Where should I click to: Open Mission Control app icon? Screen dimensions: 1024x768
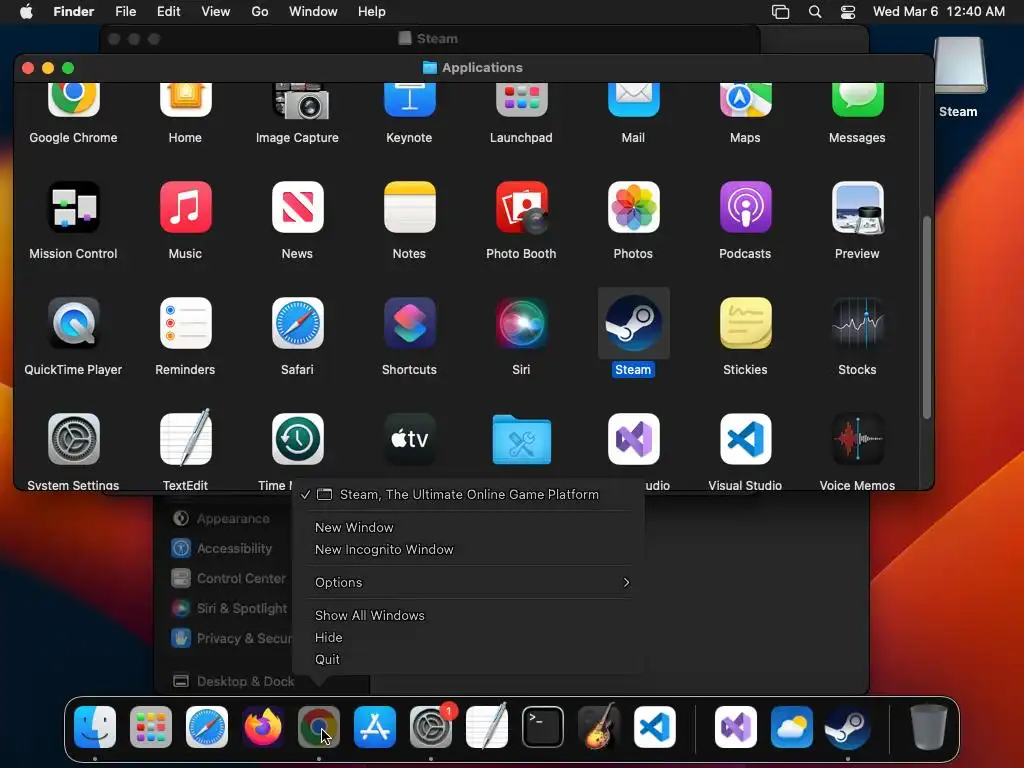(x=73, y=207)
